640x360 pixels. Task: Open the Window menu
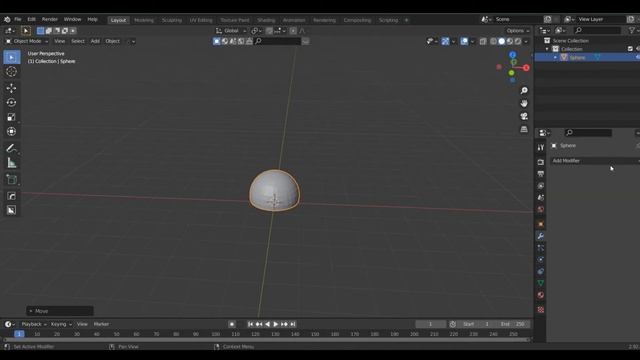click(x=72, y=19)
